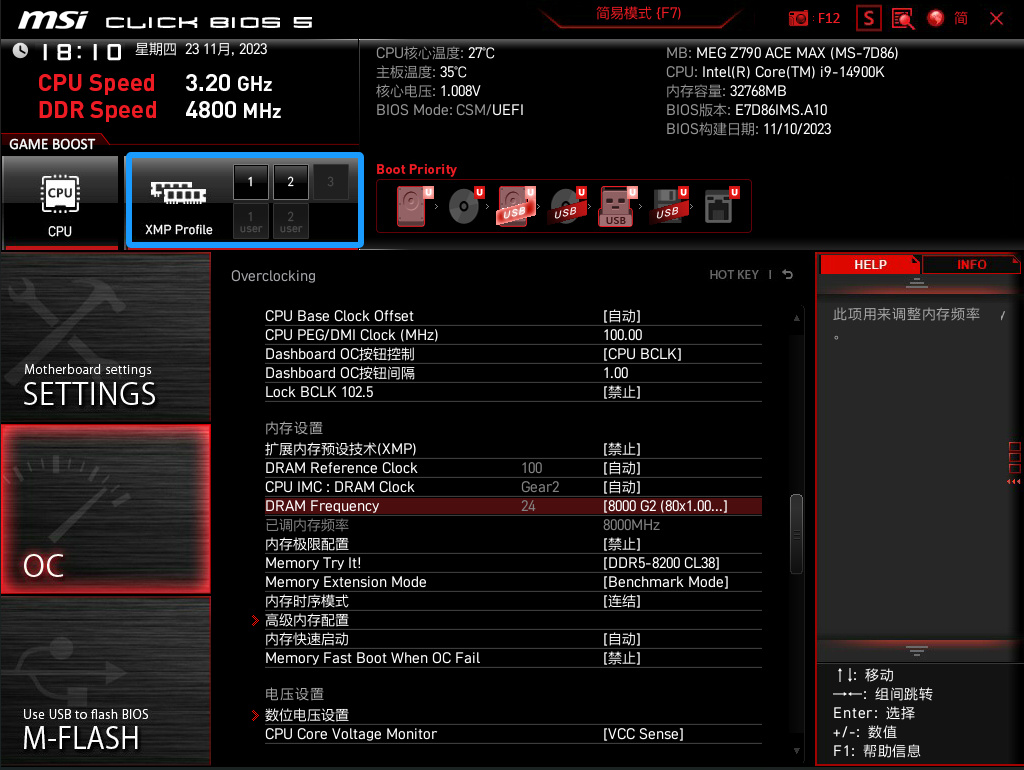
Task: Open CPU Base Clock Offset value dropdown
Action: click(622, 316)
